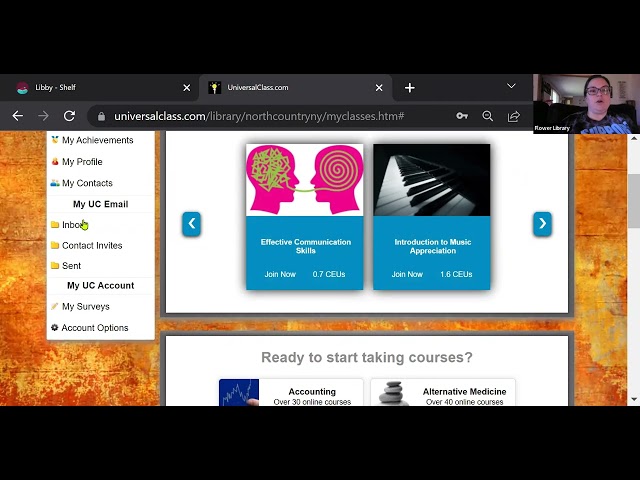Screen dimensions: 640x480
Task: Click the Alternative Medicine stones thumbnail
Action: click(392, 393)
